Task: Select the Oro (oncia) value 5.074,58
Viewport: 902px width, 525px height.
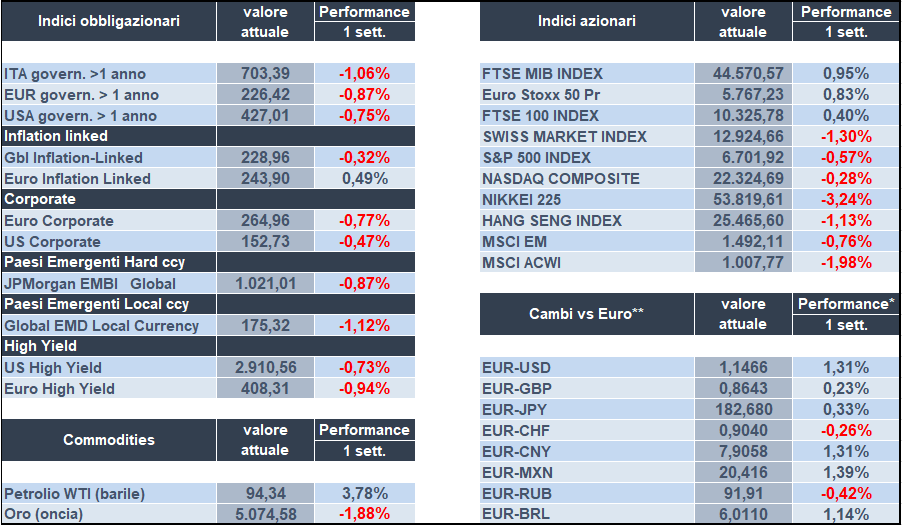Action: [265, 514]
